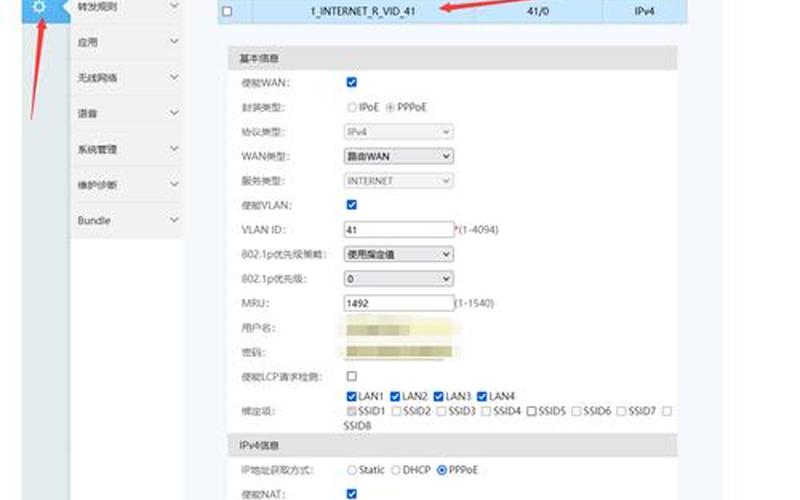
Task: Open the 802.1p优先级 dropdown showing 0
Action: [x=398, y=279]
